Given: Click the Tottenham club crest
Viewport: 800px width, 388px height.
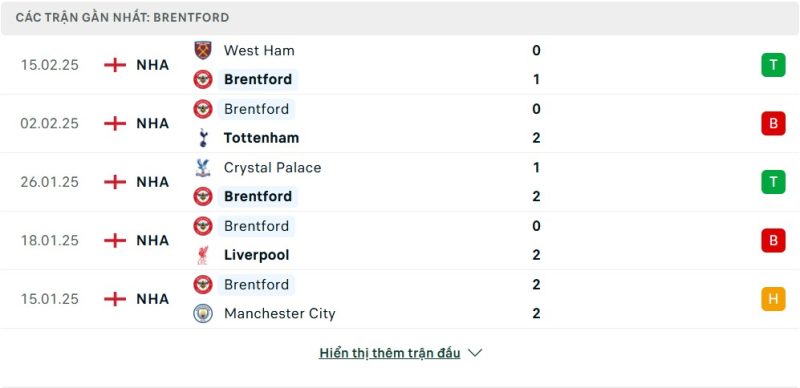Looking at the screenshot, I should [x=203, y=138].
